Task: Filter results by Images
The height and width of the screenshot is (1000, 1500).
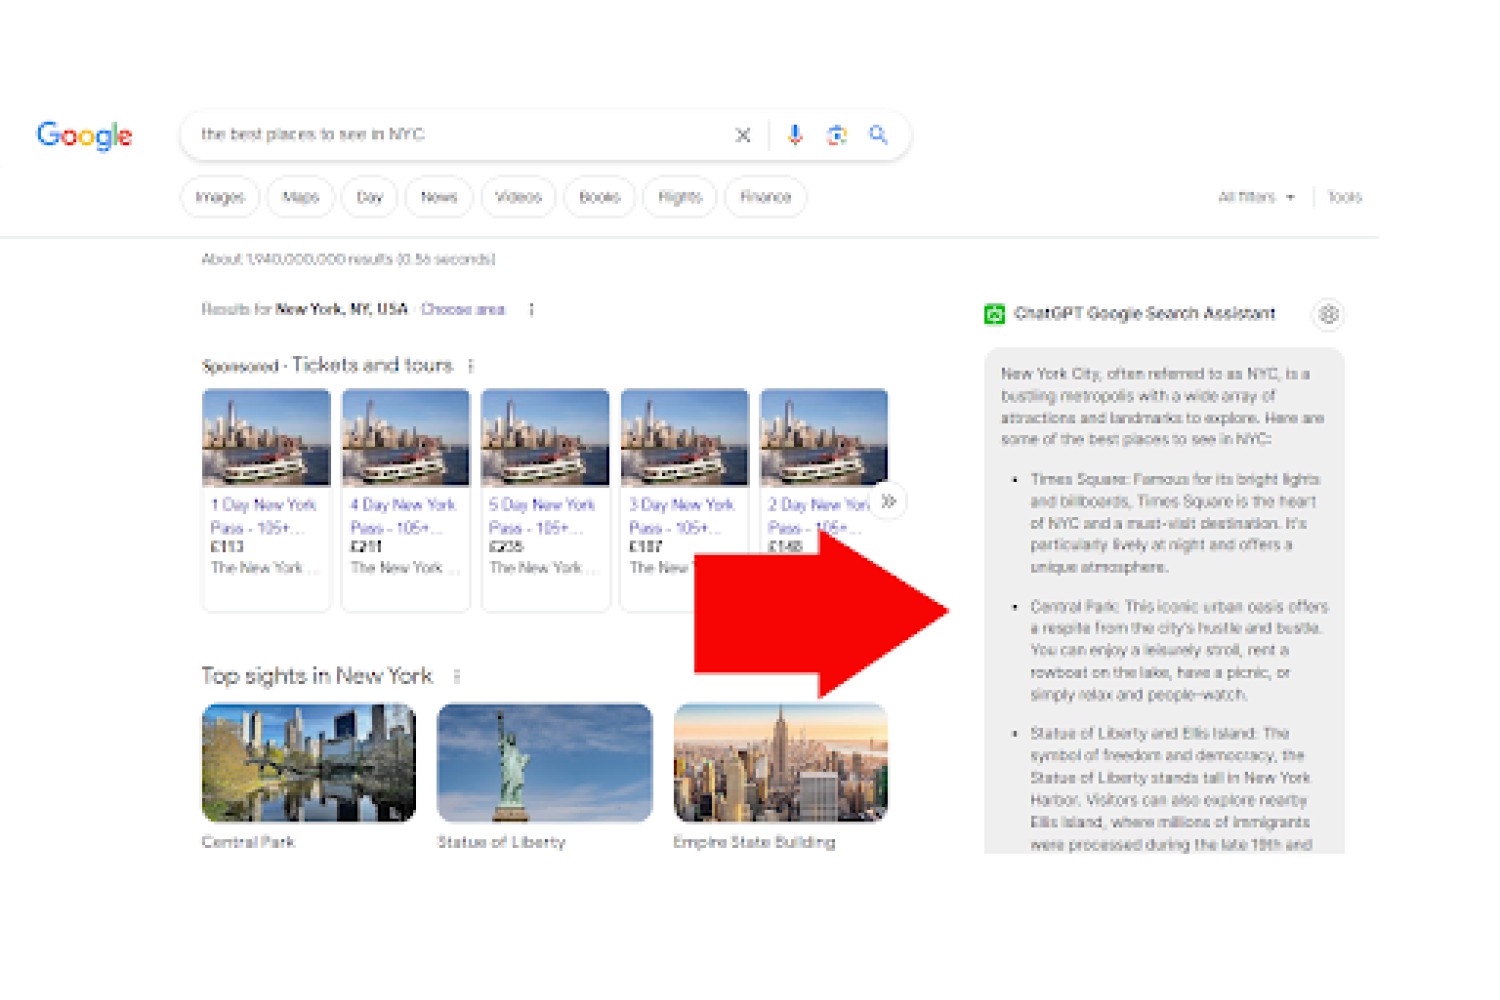Action: point(220,197)
